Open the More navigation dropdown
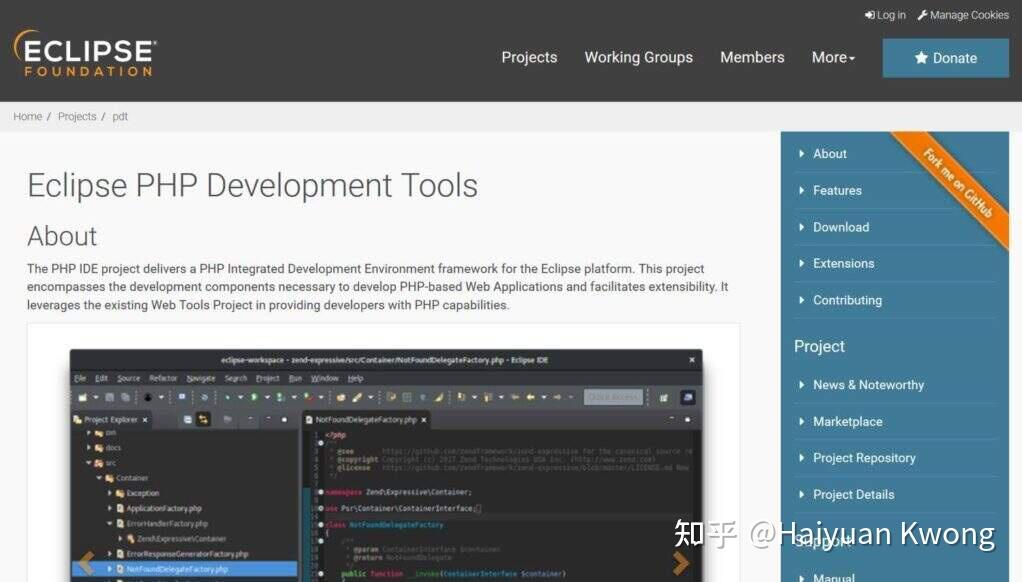This screenshot has height=582, width=1022. [831, 57]
